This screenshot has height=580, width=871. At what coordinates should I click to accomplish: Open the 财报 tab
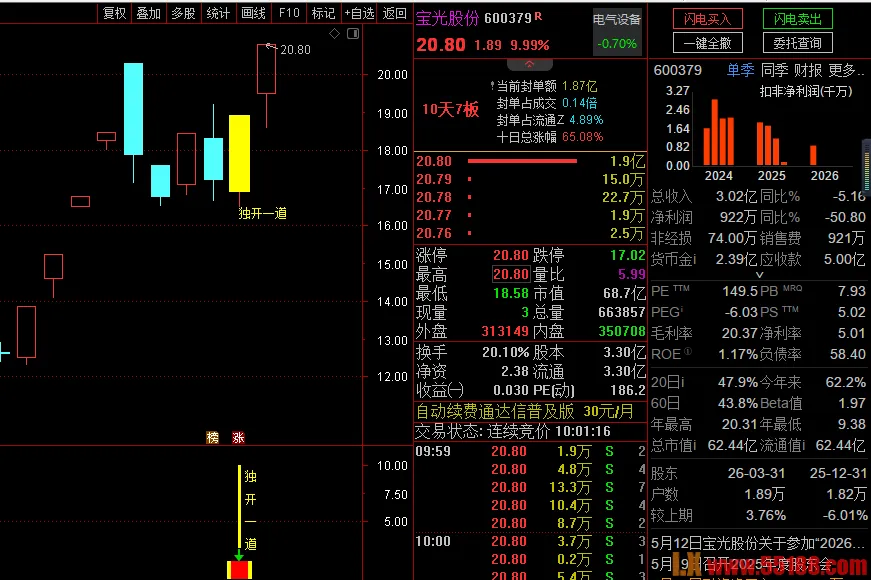(808, 70)
